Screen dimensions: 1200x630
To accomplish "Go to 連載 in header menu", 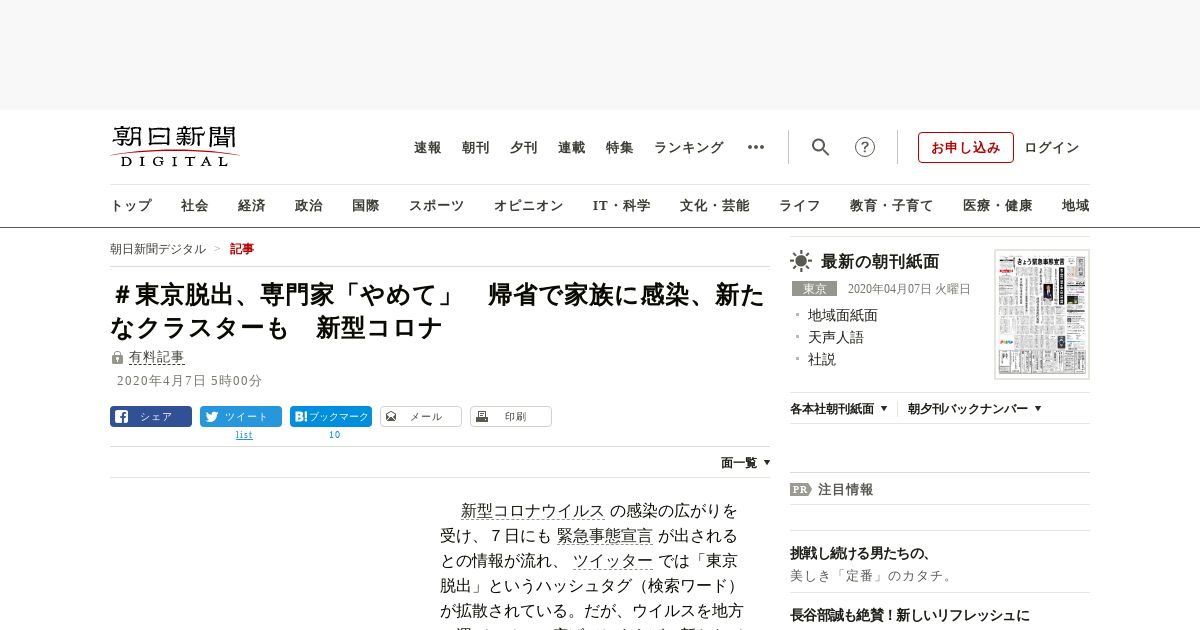I will pos(572,147).
